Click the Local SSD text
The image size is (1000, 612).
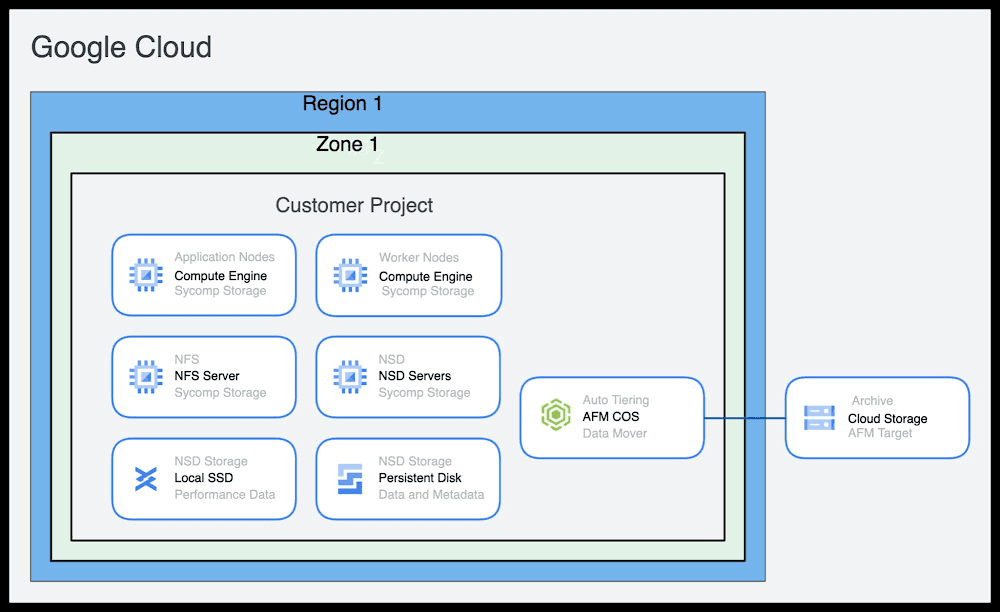tap(204, 477)
